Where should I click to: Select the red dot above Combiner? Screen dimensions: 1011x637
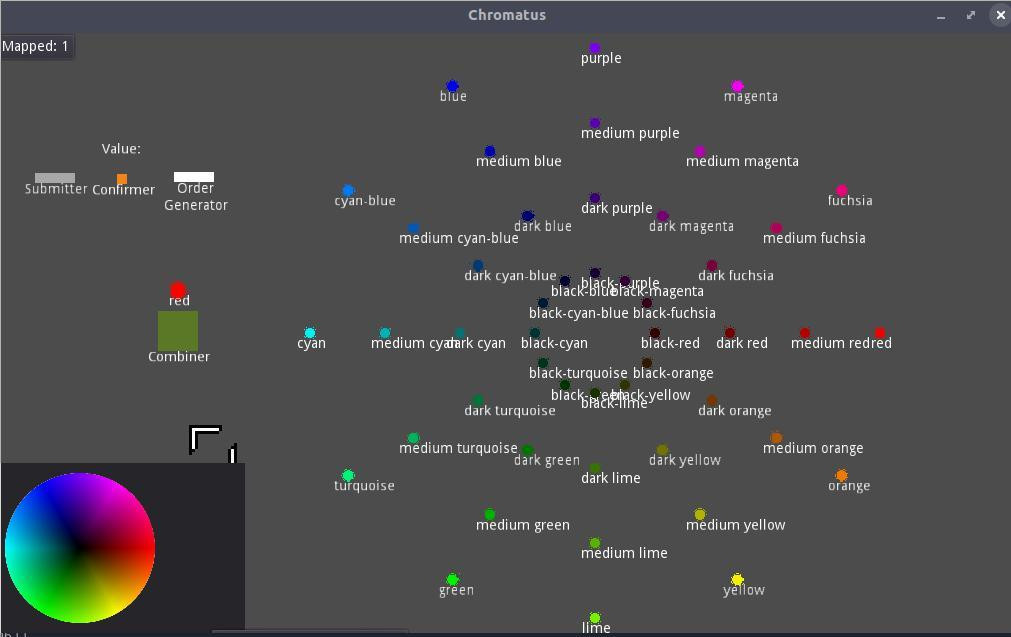(178, 290)
